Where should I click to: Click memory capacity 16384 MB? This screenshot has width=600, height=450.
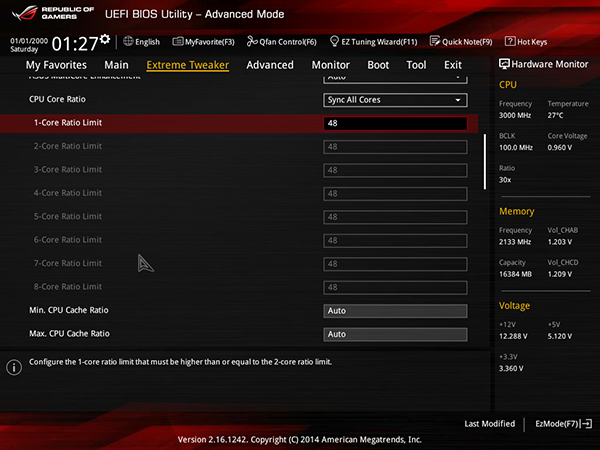tap(515, 274)
